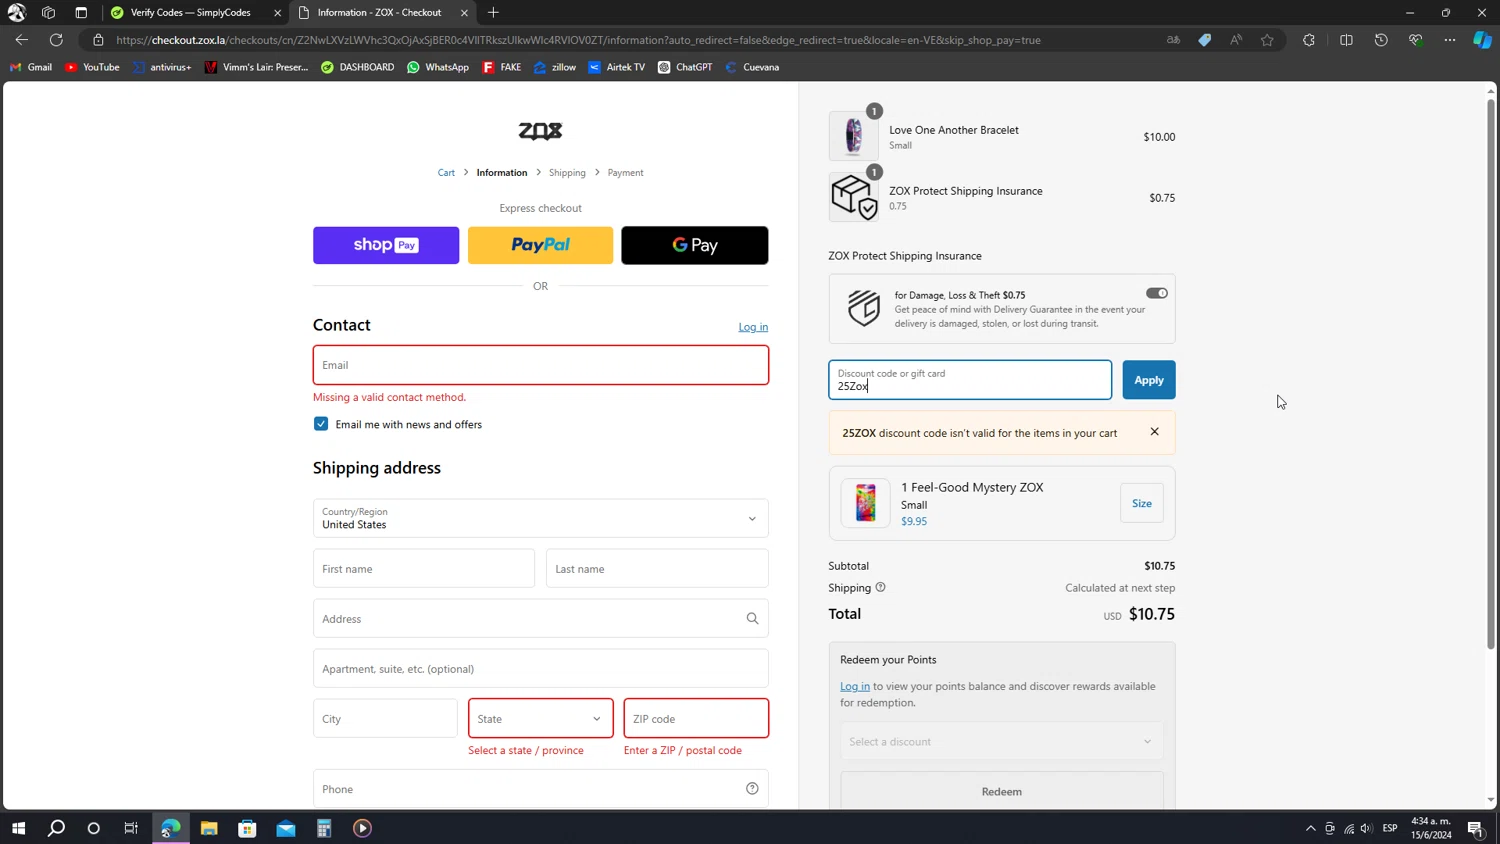Open Edge settings and more menu

pos(1450,40)
